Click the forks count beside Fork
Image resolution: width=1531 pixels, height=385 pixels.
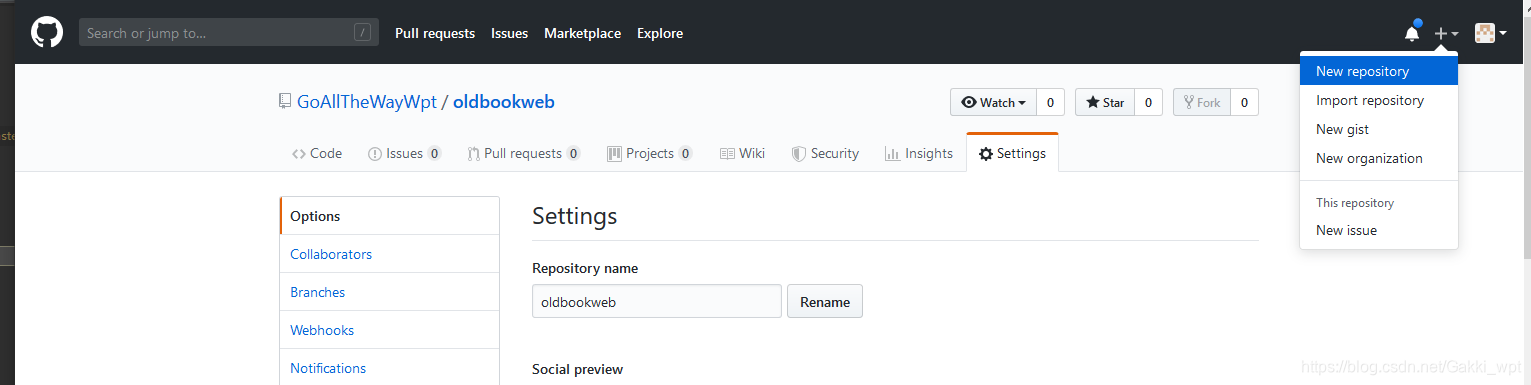pos(1244,102)
